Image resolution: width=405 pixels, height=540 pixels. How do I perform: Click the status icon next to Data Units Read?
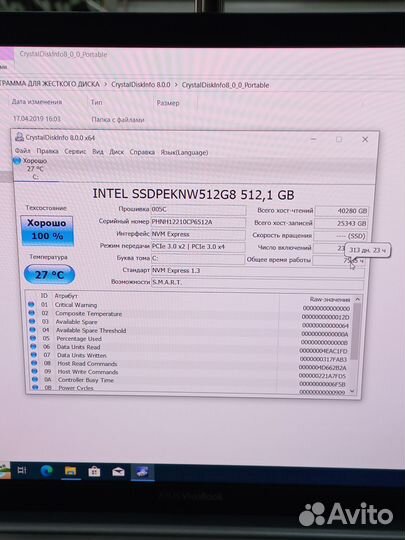33,346
